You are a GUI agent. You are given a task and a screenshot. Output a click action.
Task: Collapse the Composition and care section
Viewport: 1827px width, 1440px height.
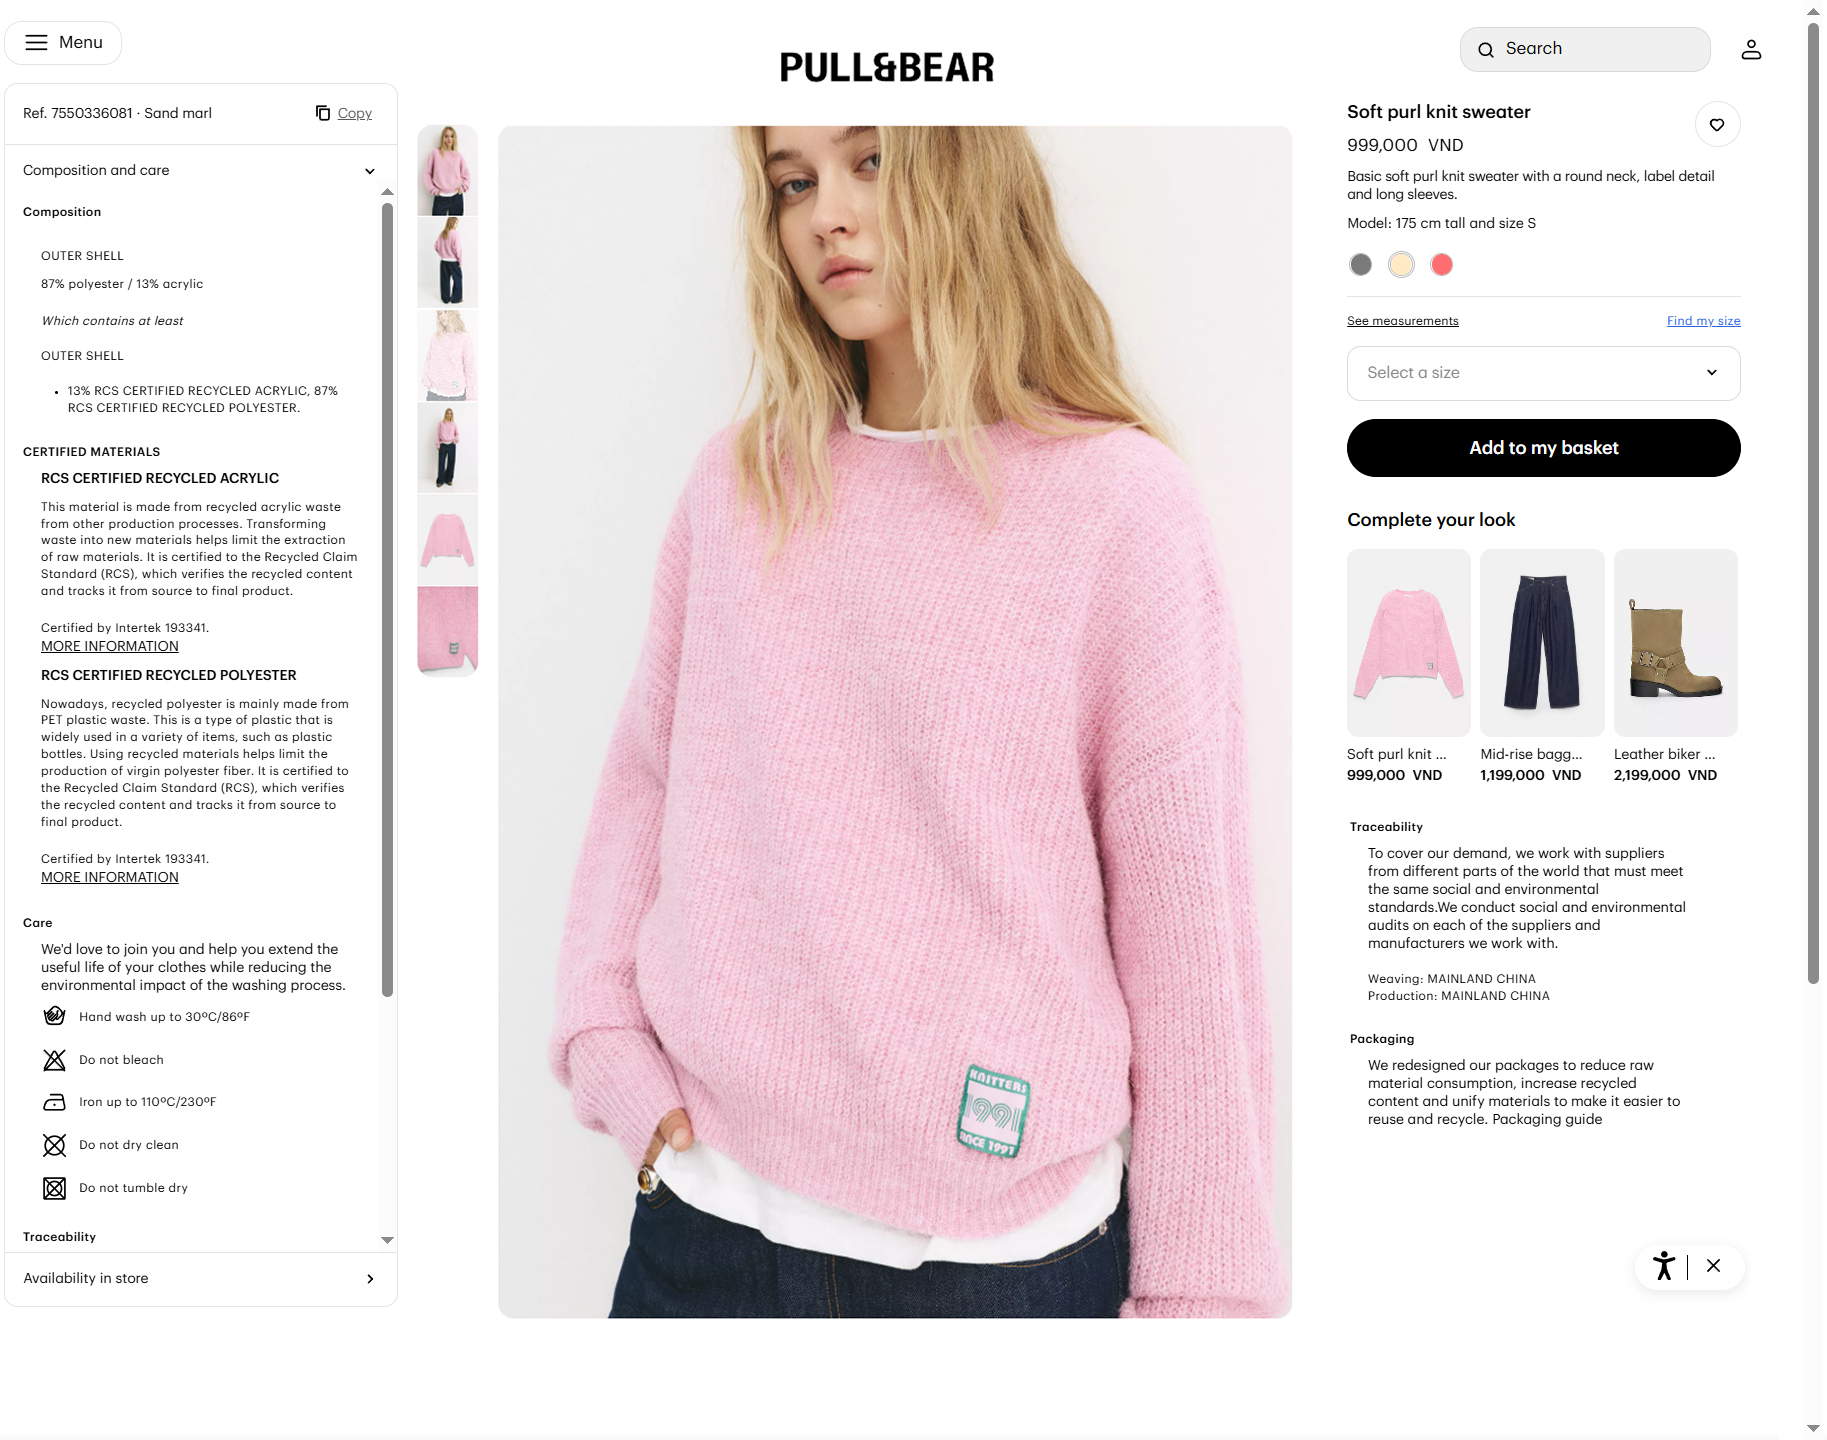click(200, 170)
